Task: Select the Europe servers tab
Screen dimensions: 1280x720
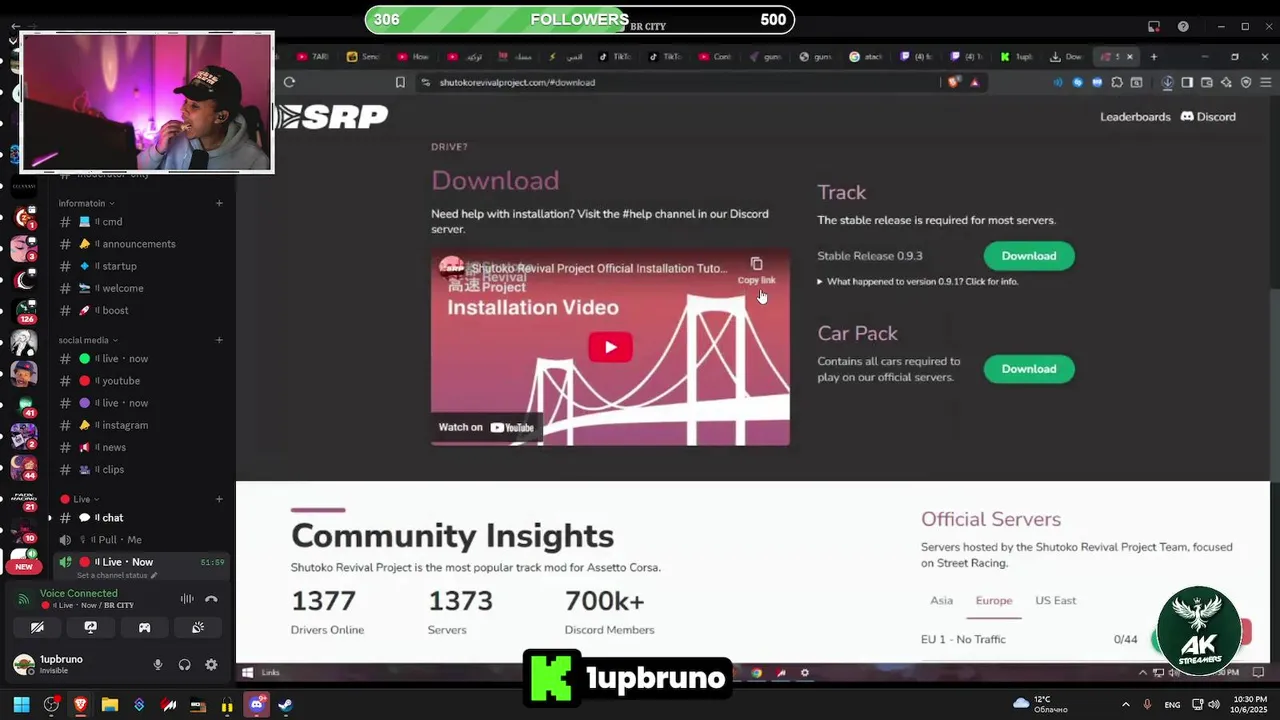Action: [x=994, y=601]
